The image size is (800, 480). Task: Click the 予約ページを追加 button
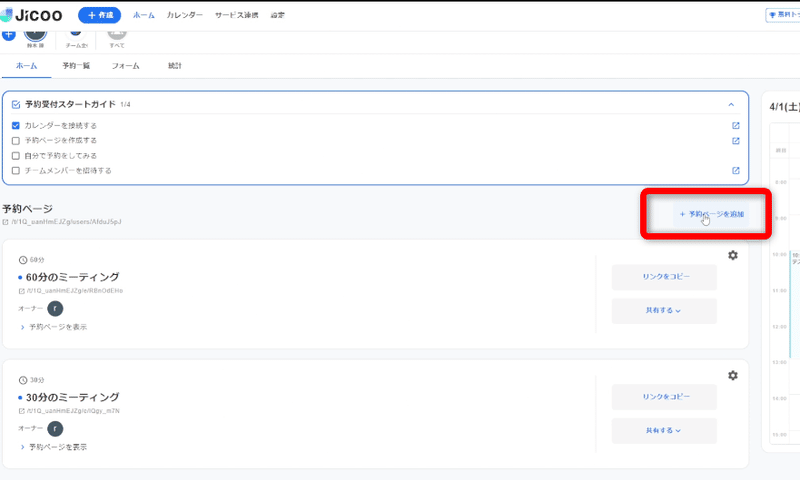pos(710,214)
